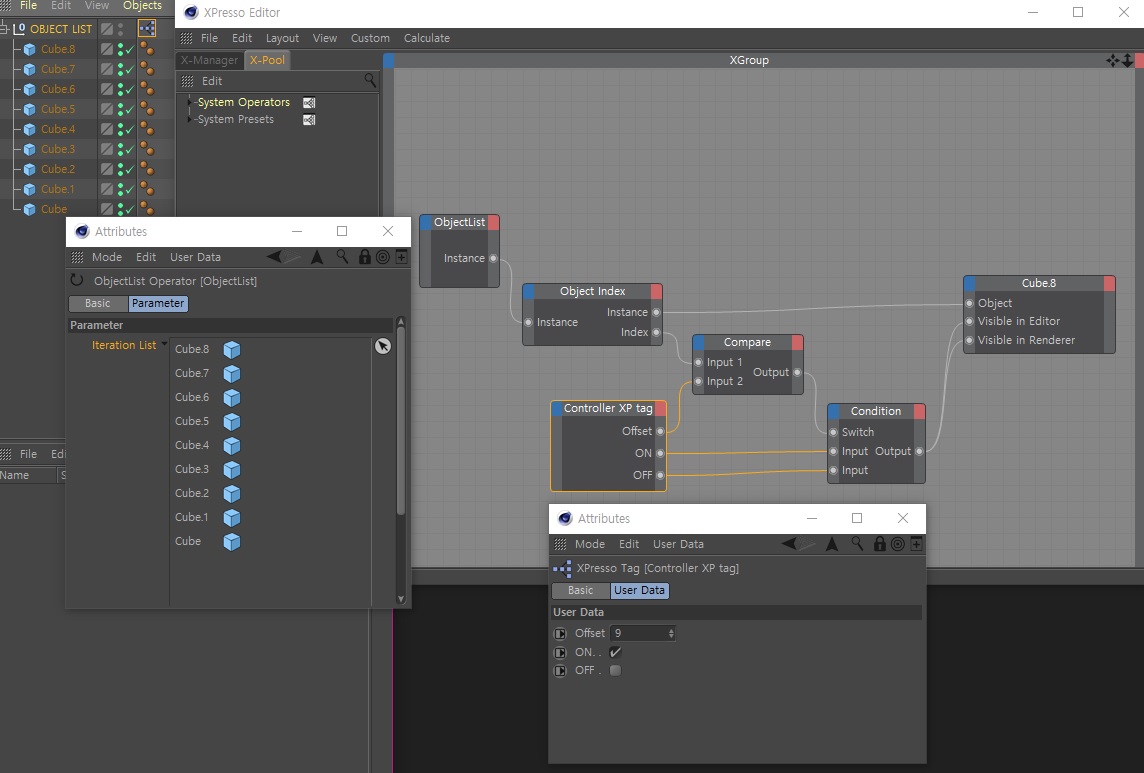Click the Cube.2 phong tag in Object Manager
Image resolution: width=1144 pixels, height=773 pixels.
147,169
